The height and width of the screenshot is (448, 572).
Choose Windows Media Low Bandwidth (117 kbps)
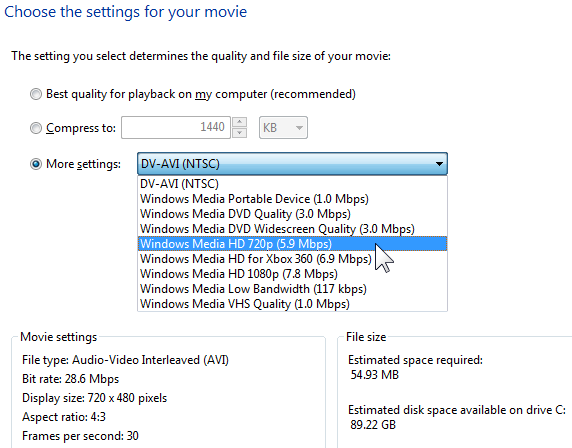[292, 289]
